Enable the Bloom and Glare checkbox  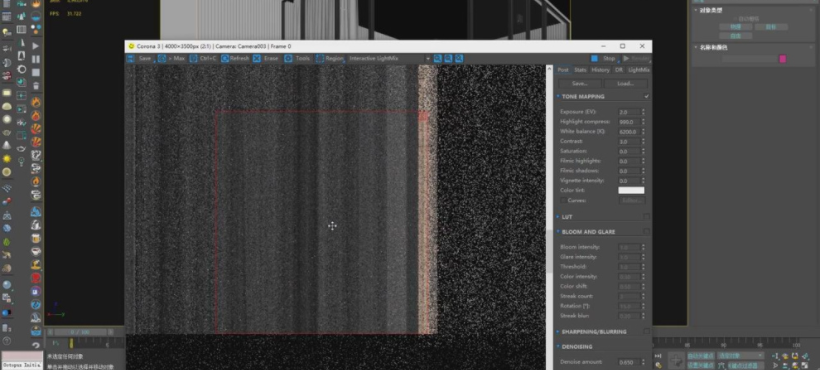tap(647, 232)
